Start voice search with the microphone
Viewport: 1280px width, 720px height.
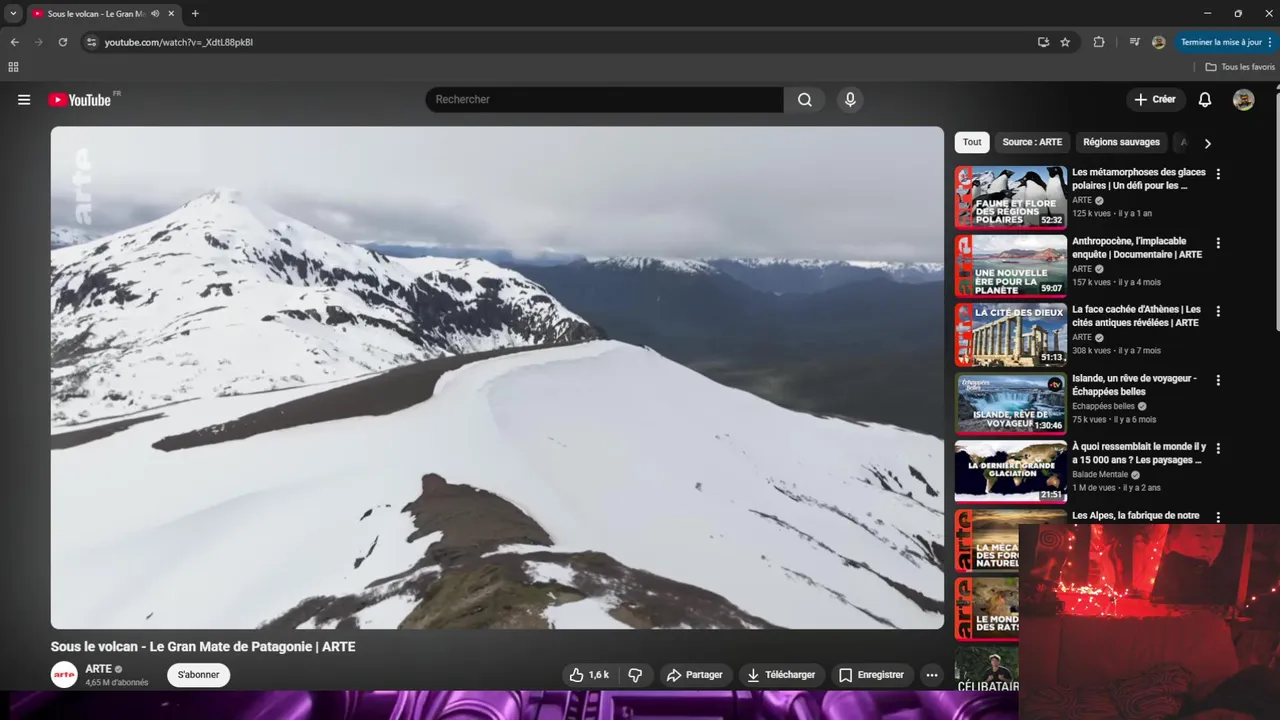point(850,100)
